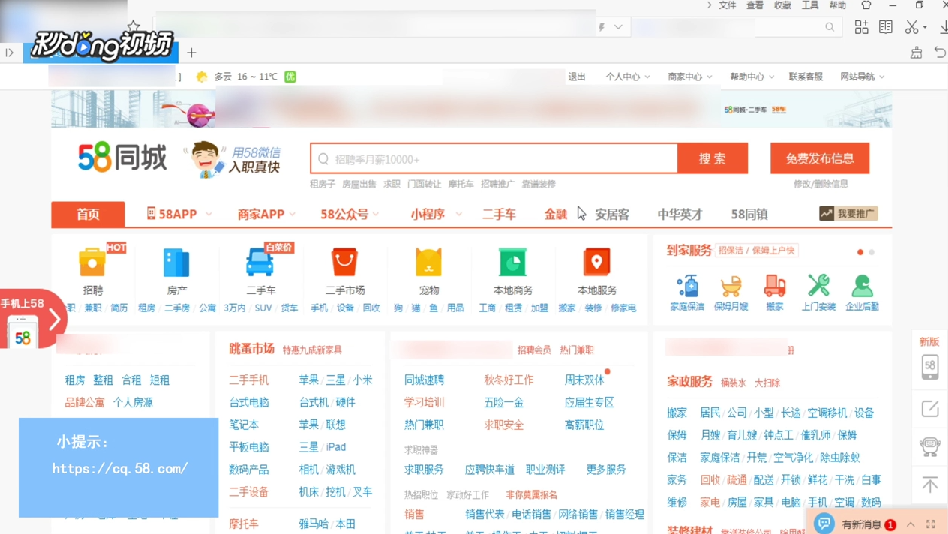Expand the 商家中心 menu

pos(690,77)
